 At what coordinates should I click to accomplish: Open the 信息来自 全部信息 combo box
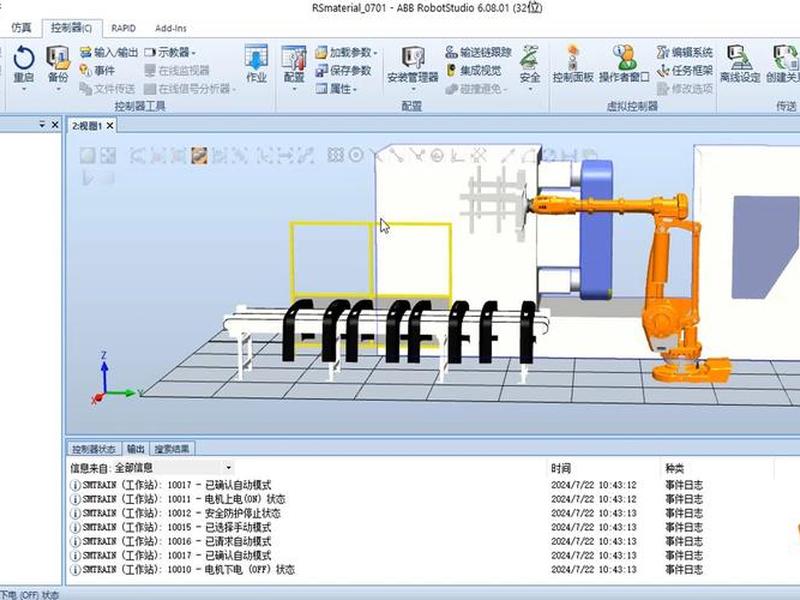(x=174, y=467)
